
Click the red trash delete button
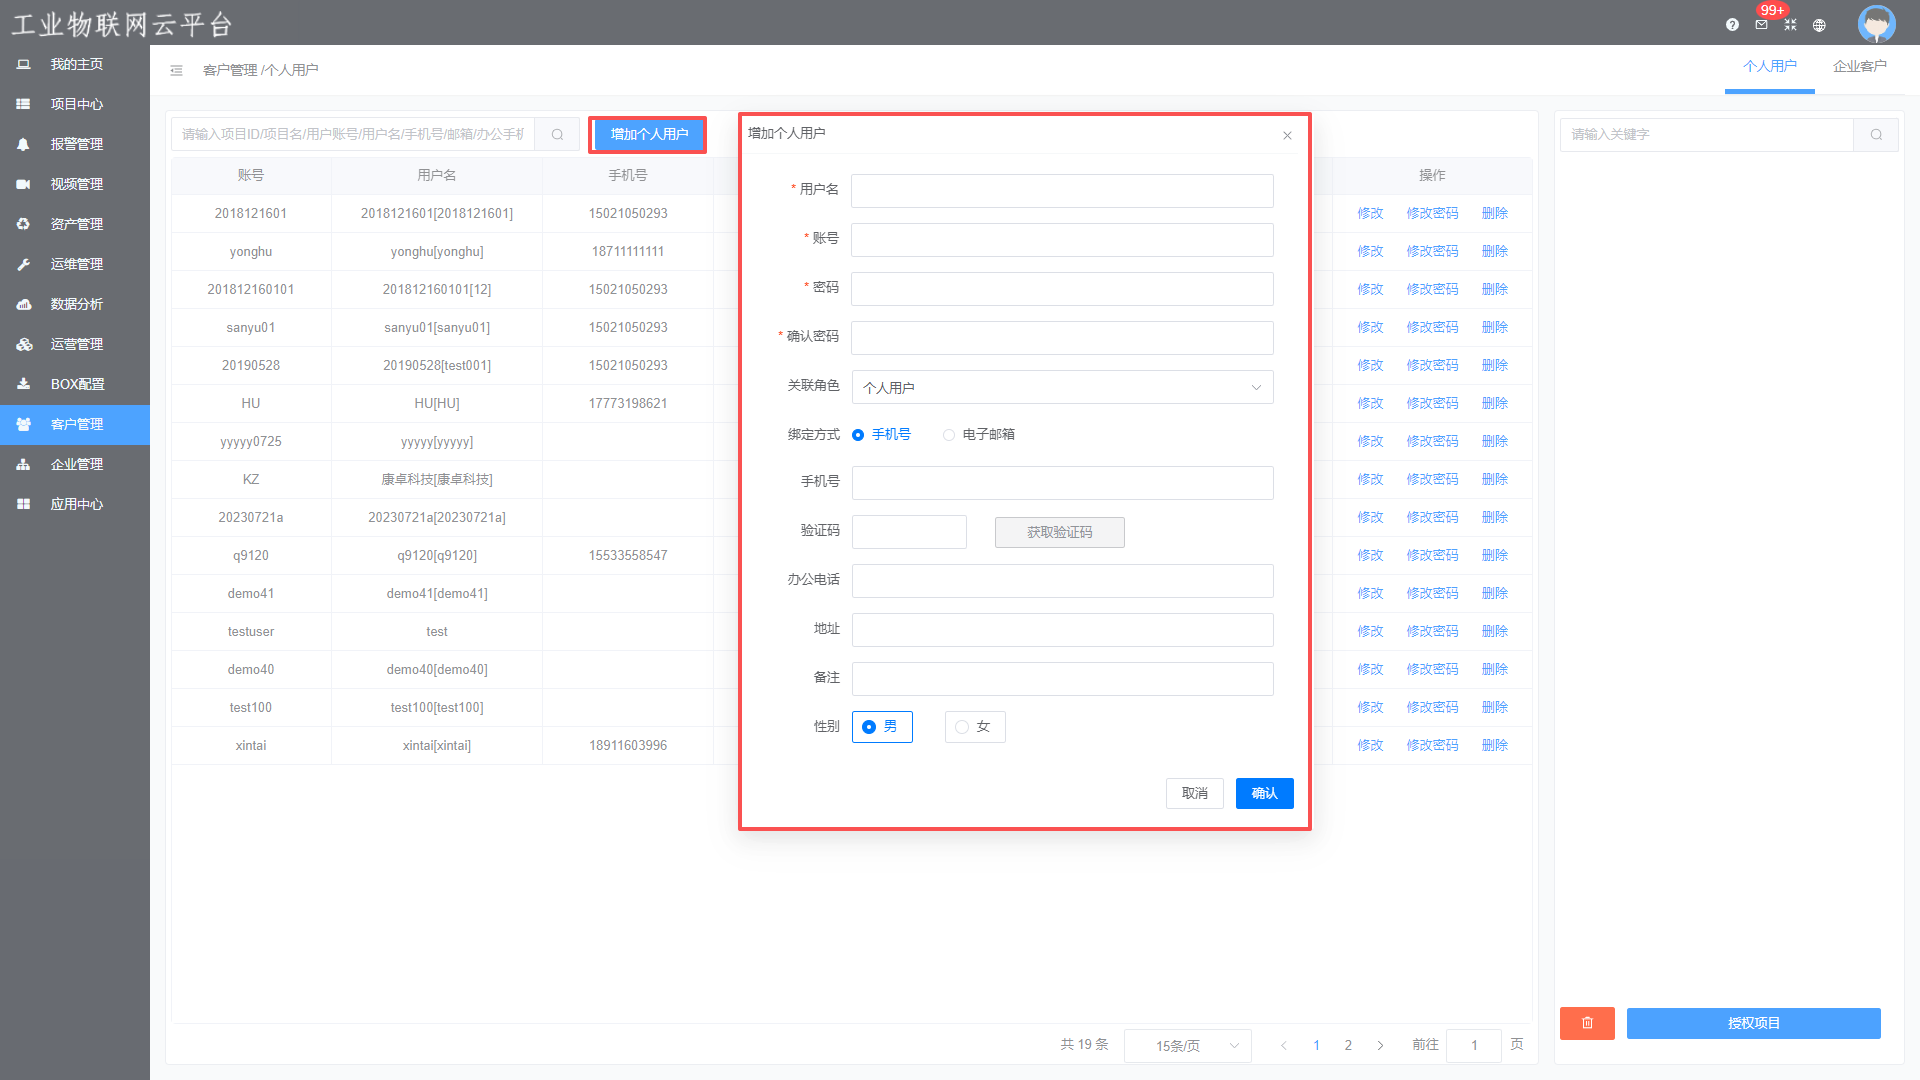coord(1587,1023)
